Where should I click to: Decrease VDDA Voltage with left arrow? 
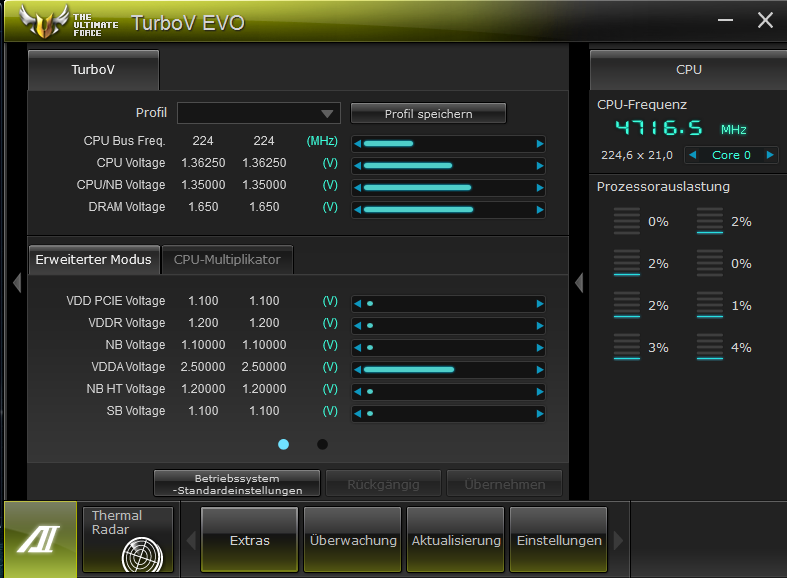(x=357, y=370)
